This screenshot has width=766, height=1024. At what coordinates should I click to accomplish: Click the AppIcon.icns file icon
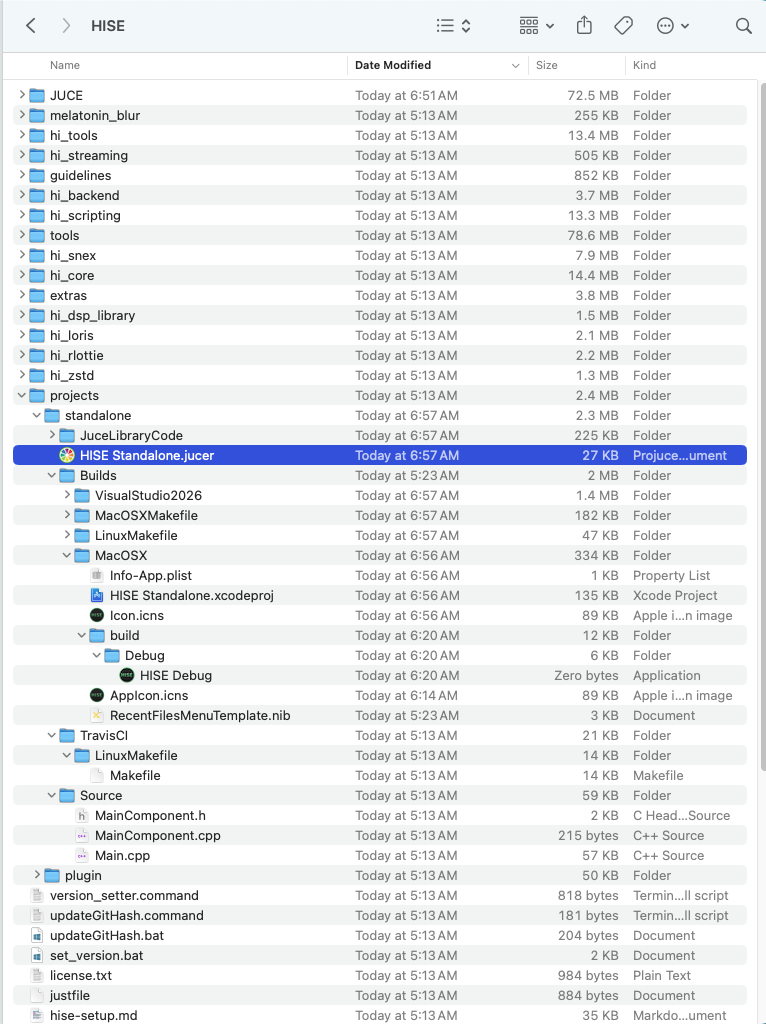point(97,696)
